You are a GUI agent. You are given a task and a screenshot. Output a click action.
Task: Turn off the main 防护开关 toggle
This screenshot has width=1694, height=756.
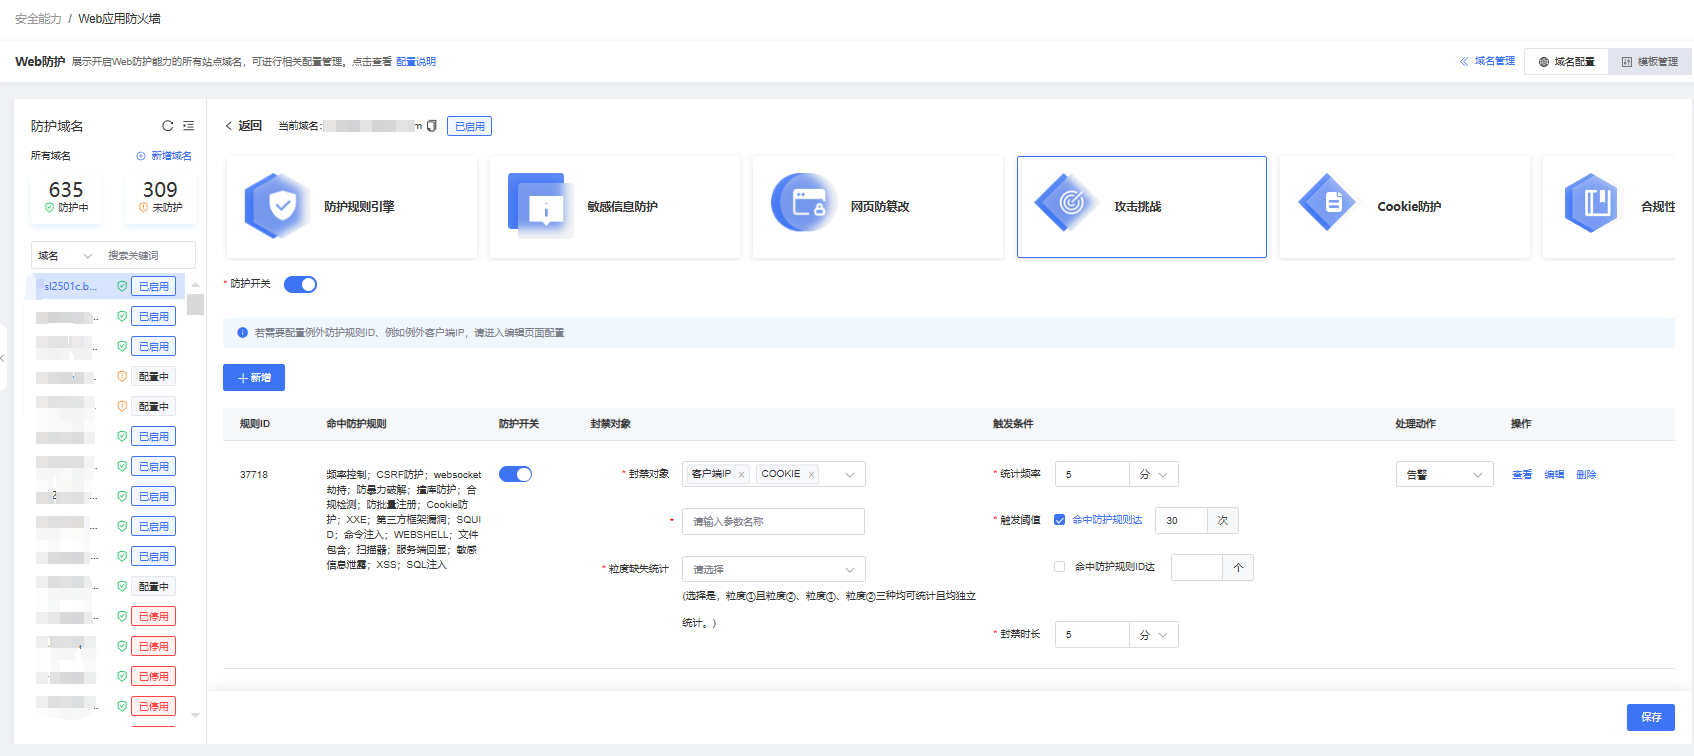[300, 285]
